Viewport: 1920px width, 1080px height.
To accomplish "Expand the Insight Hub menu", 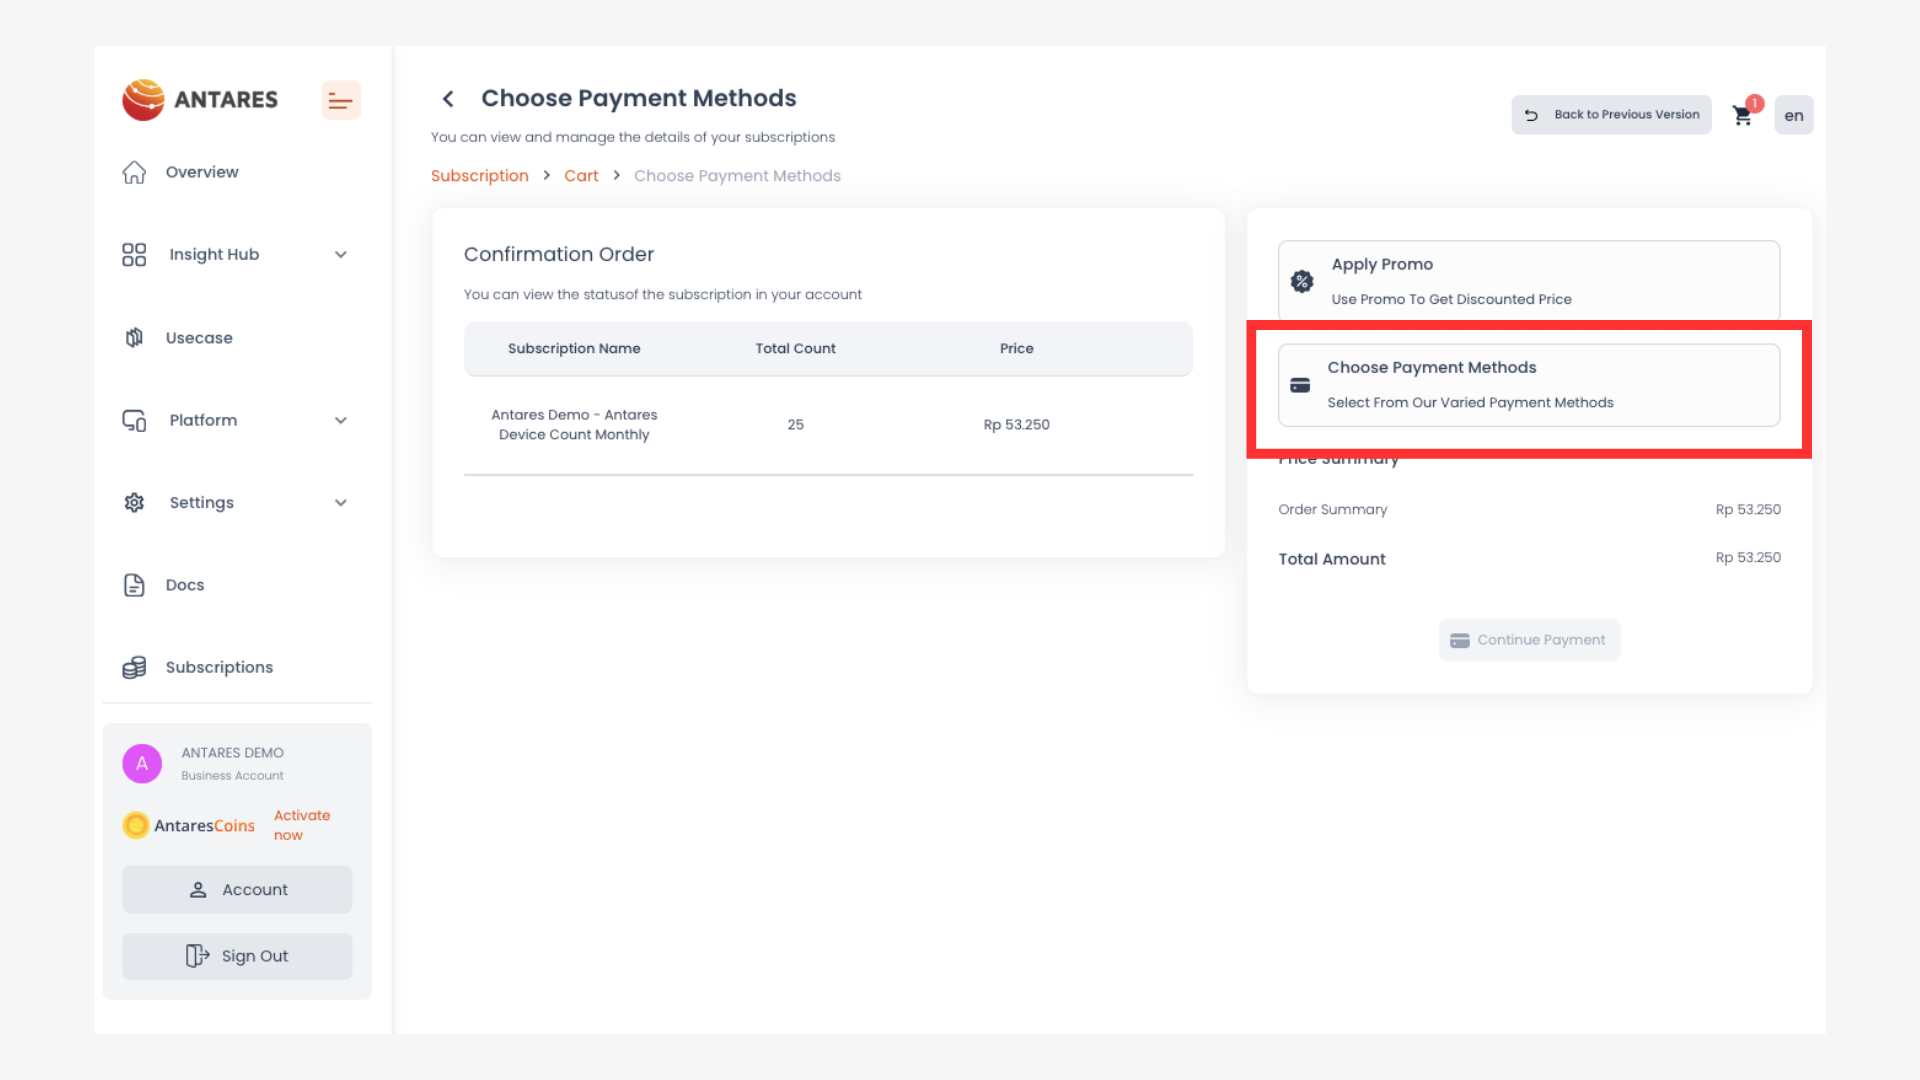I will (x=341, y=255).
